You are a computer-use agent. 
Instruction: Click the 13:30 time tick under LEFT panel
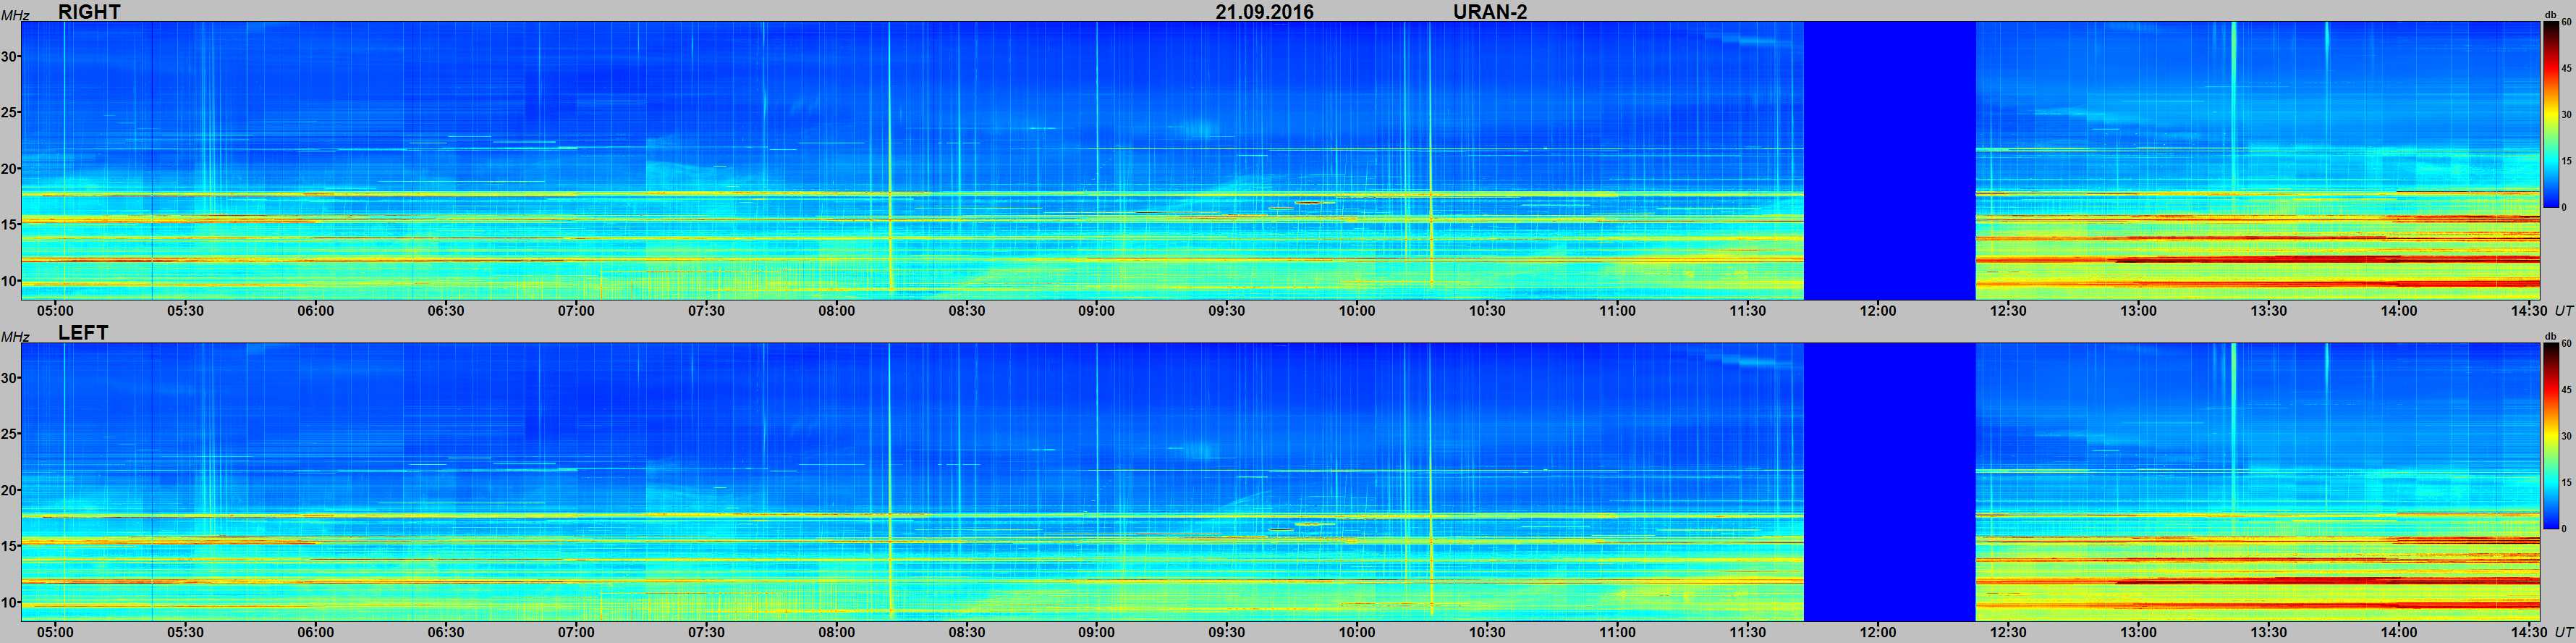(x=2268, y=632)
